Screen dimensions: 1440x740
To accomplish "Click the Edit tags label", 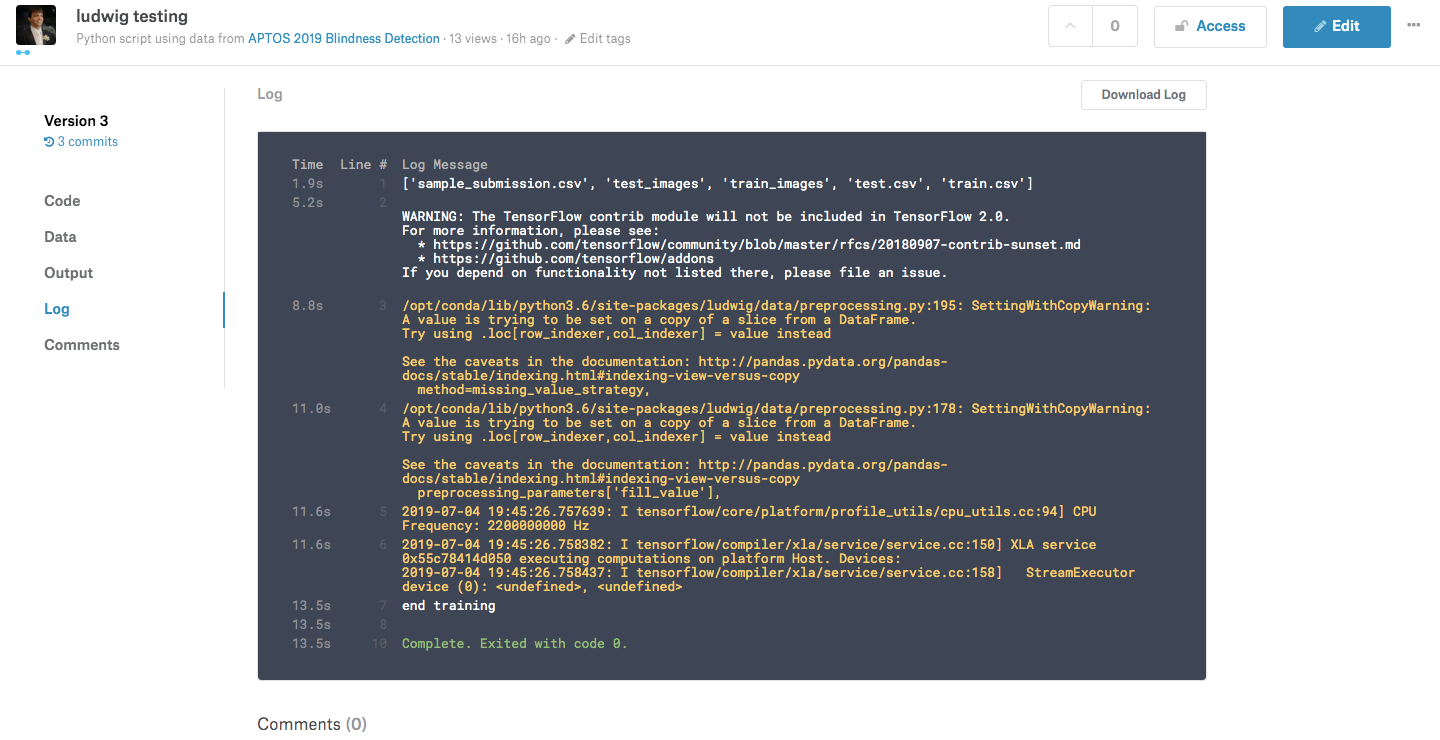I will [x=604, y=38].
